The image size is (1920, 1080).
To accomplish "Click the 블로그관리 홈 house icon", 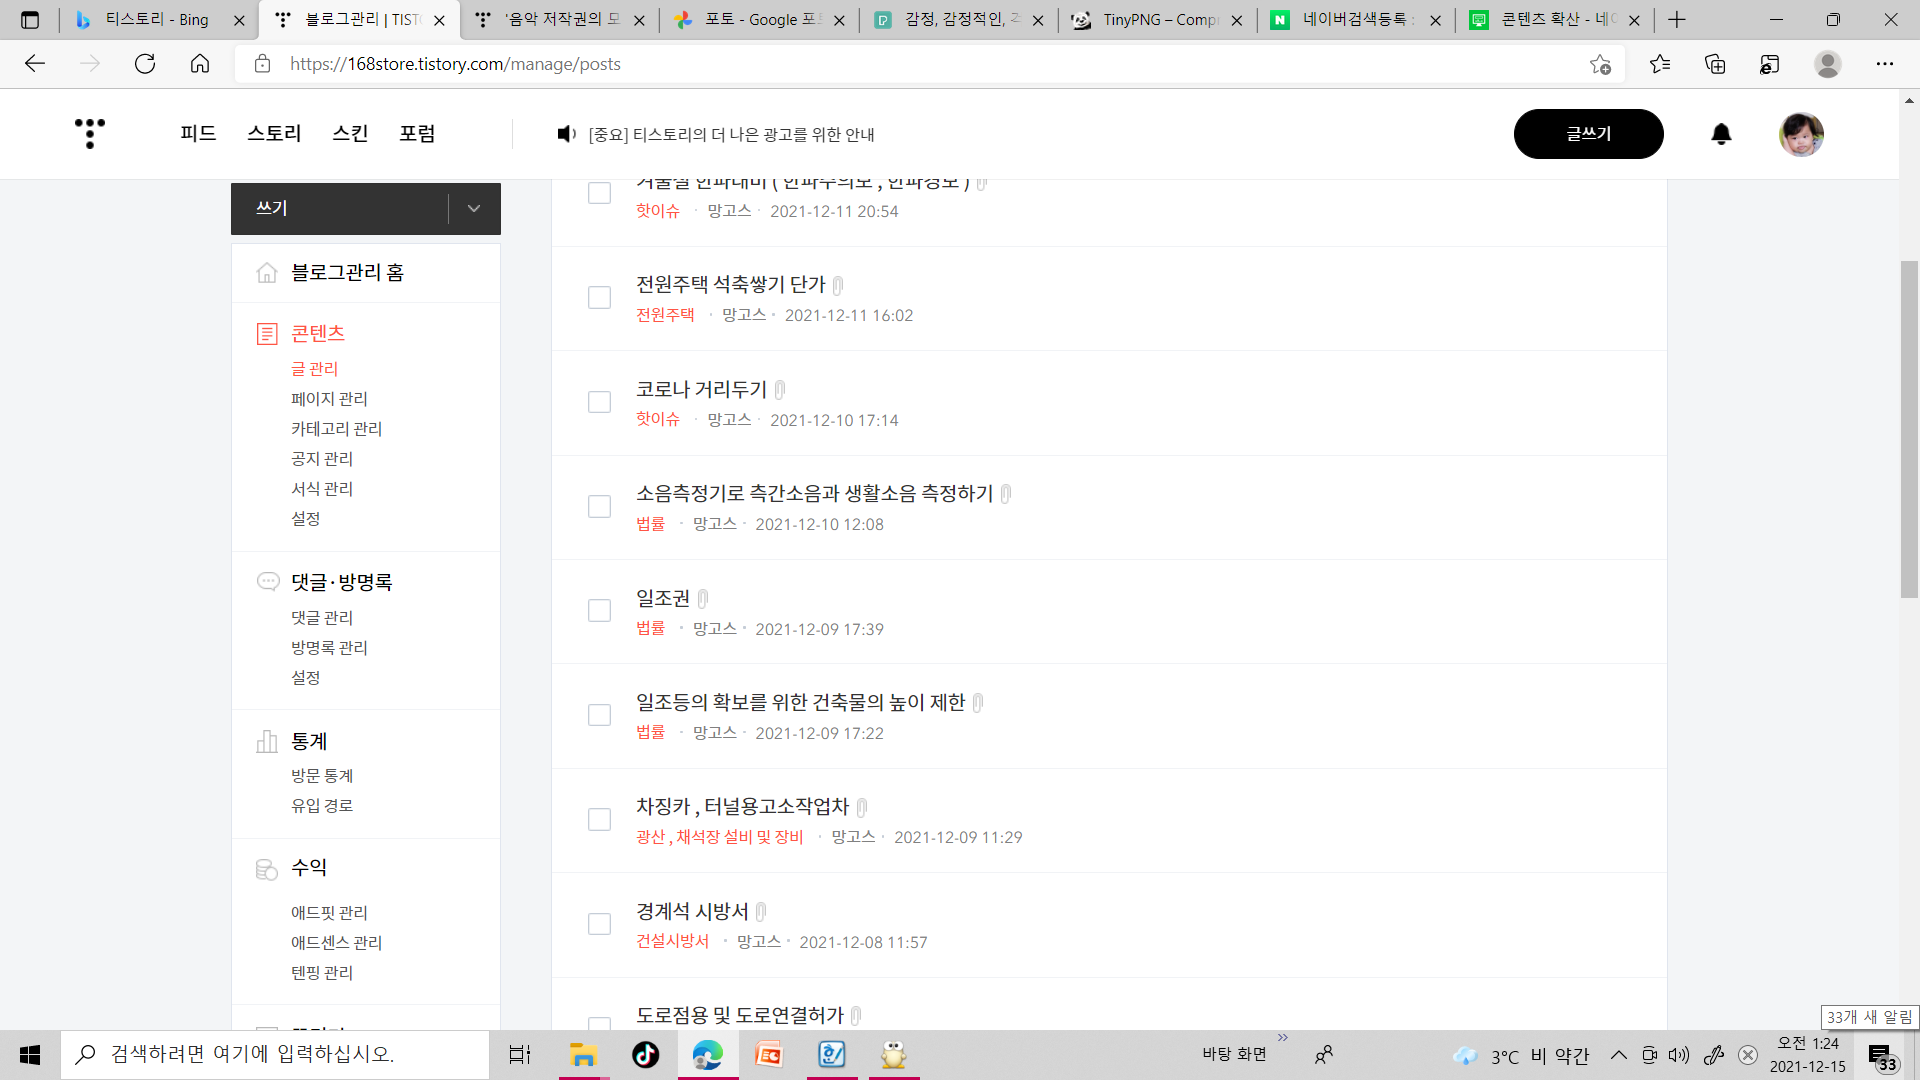I will (267, 271).
